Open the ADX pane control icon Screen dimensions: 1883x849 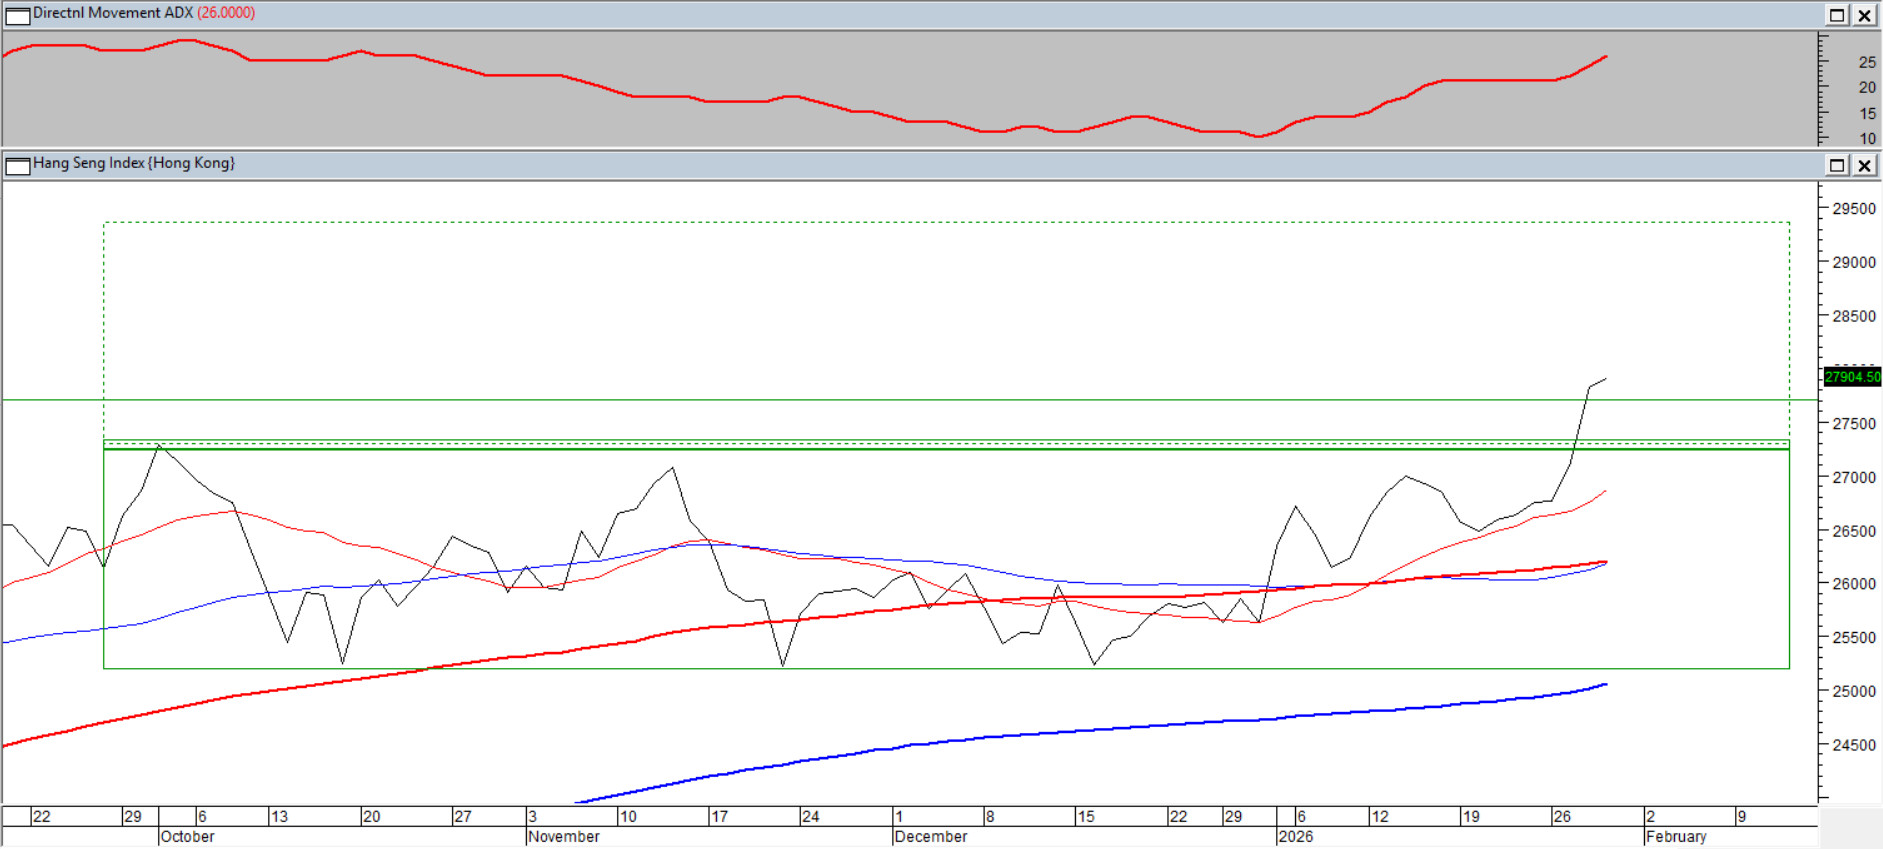(x=18, y=15)
